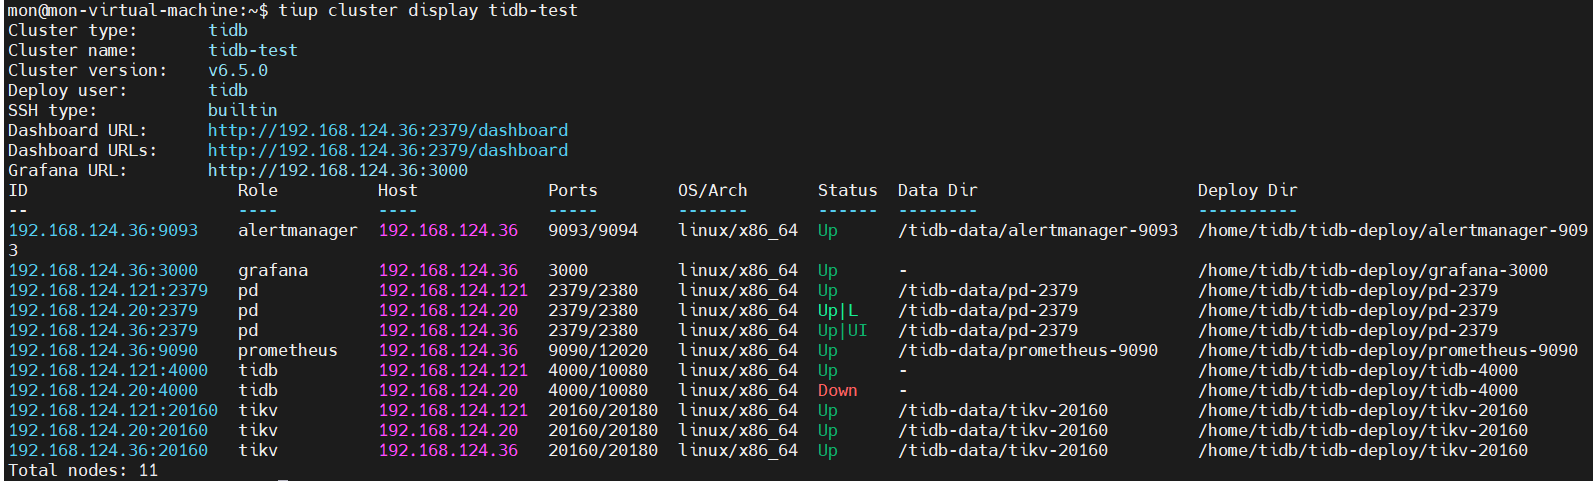Click the "Deploy Dir" column header
Image resolution: width=1593 pixels, height=481 pixels.
pyautogui.click(x=1247, y=190)
